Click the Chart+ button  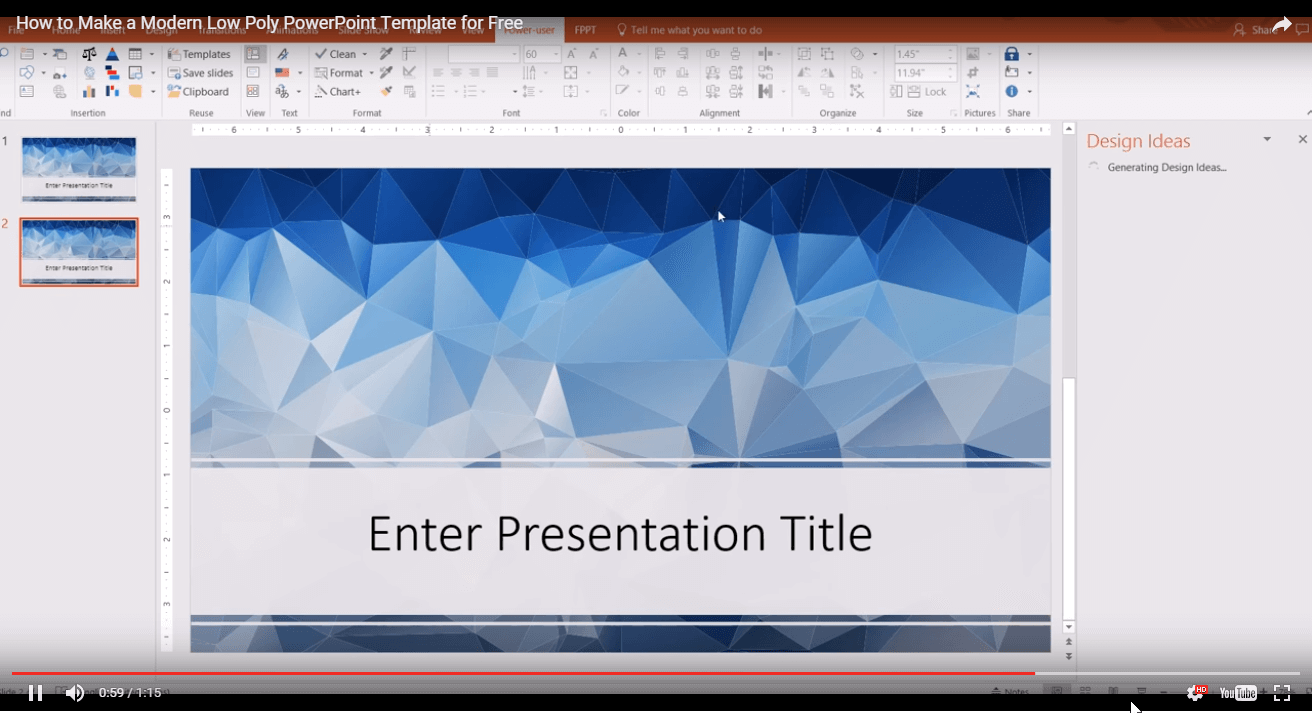pos(337,91)
